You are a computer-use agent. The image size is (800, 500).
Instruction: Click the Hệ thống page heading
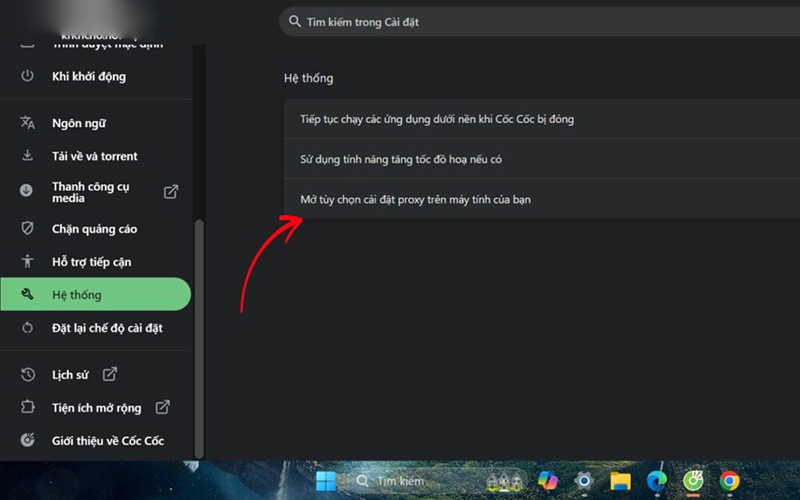(x=309, y=78)
